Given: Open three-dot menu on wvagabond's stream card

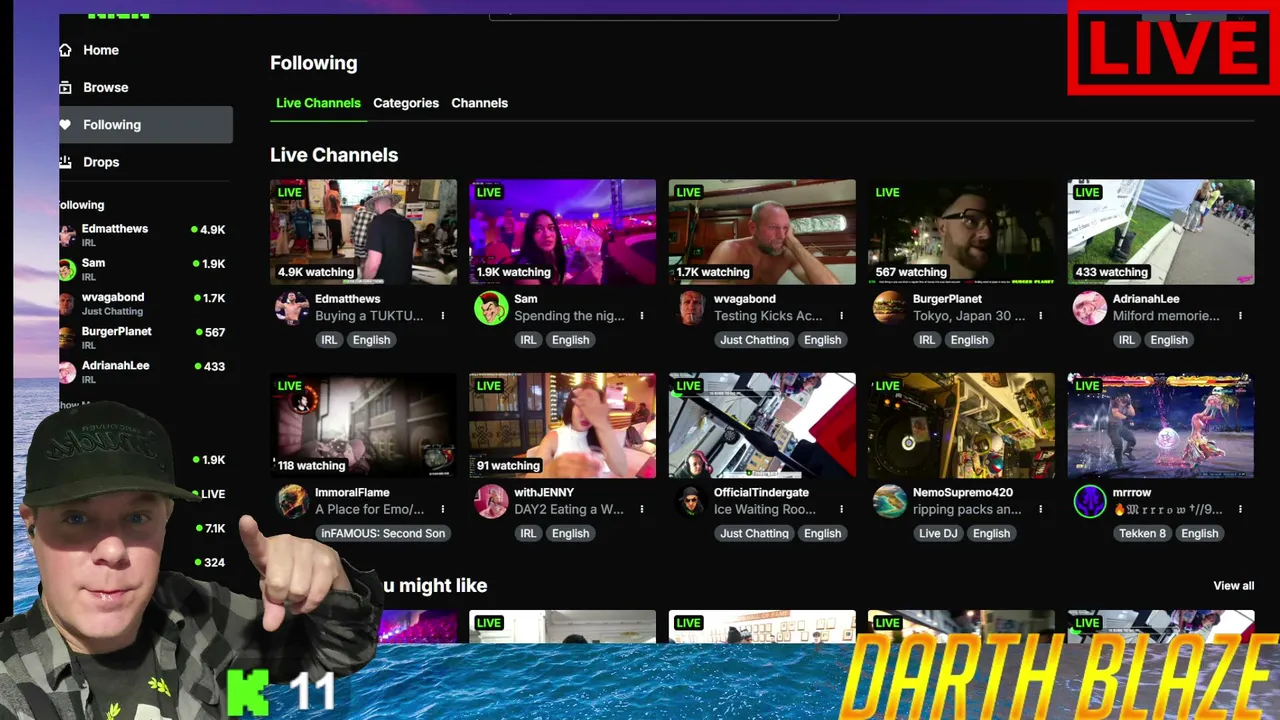Looking at the screenshot, I should pyautogui.click(x=841, y=316).
